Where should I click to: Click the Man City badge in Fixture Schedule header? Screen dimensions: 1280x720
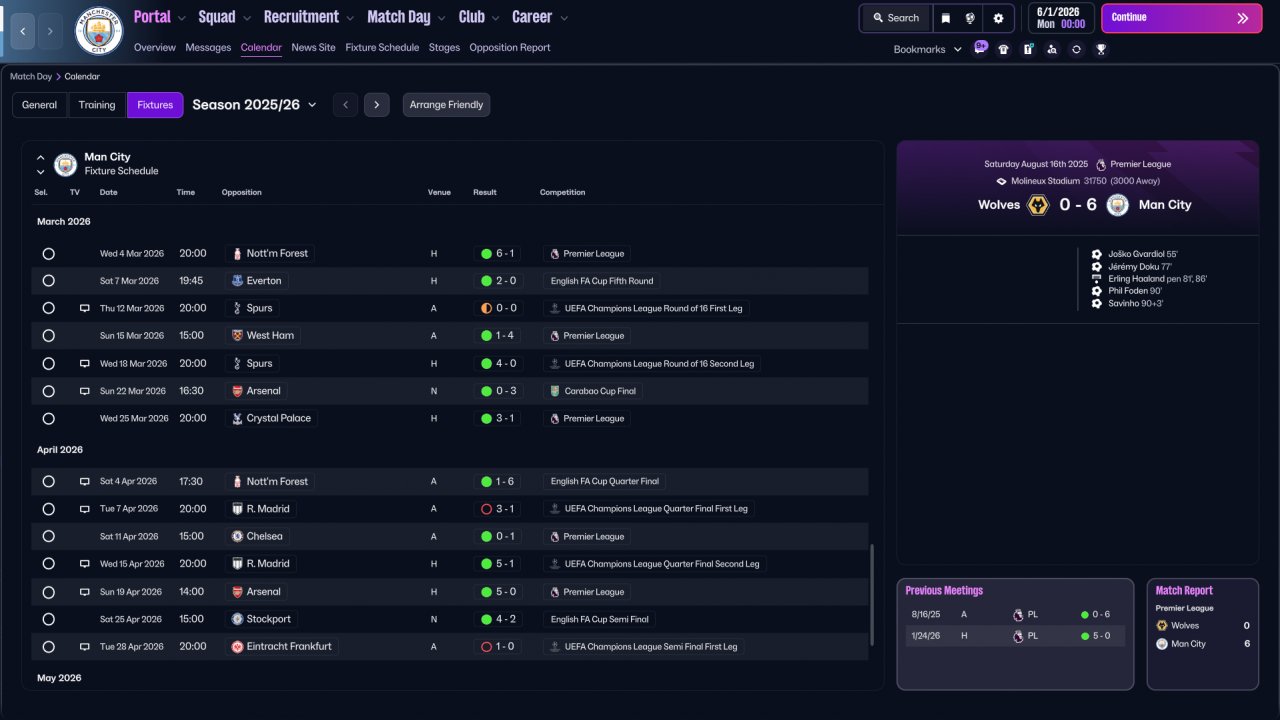pyautogui.click(x=66, y=164)
